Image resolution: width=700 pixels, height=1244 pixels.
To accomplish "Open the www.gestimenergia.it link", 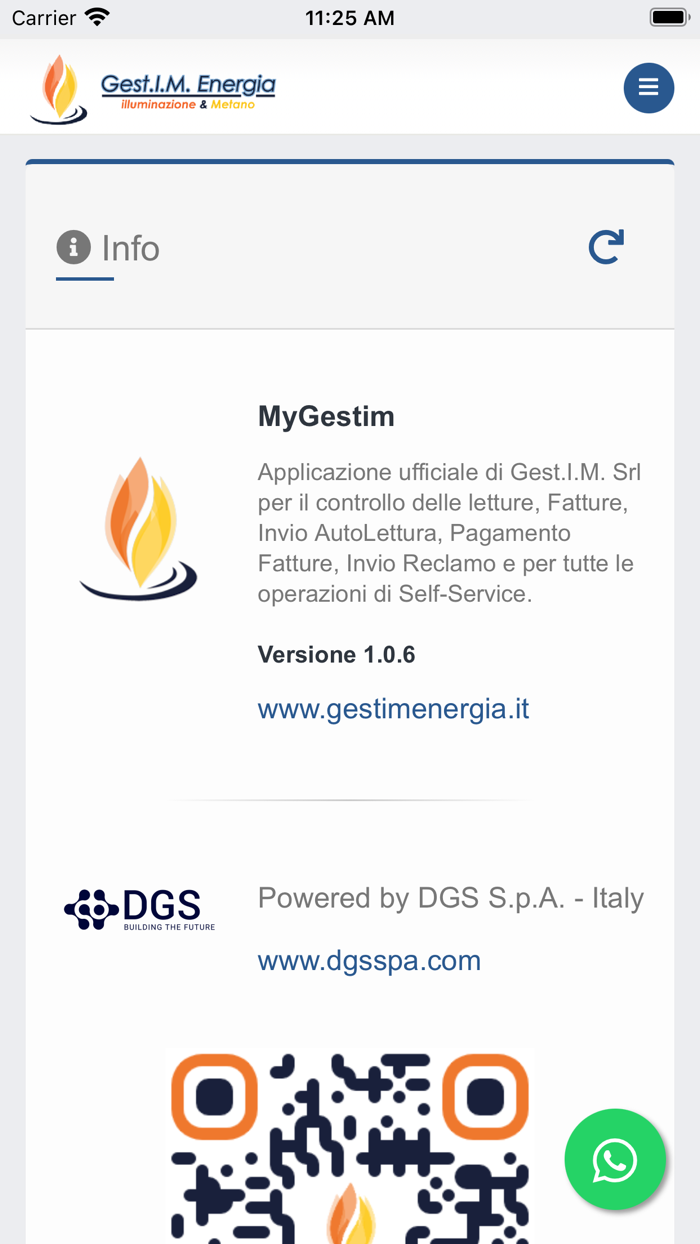I will tap(393, 708).
